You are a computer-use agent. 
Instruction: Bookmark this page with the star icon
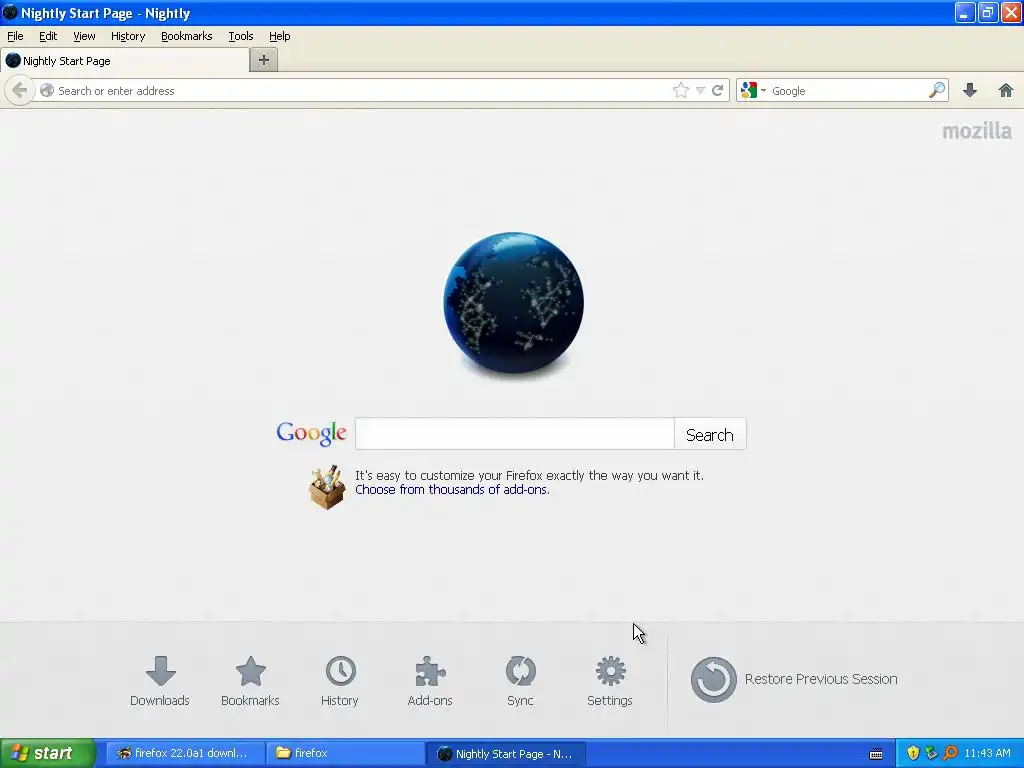pyautogui.click(x=680, y=90)
